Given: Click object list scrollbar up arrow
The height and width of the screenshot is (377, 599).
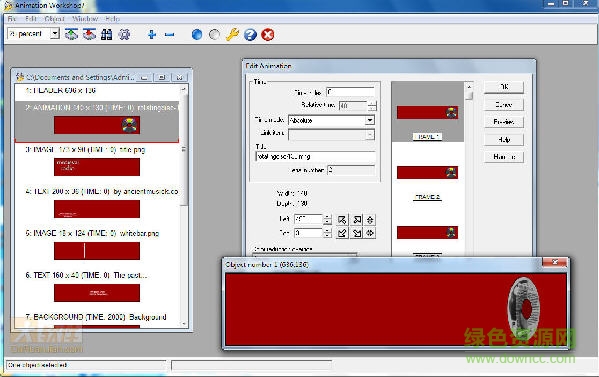Looking at the screenshot, I should 184,89.
